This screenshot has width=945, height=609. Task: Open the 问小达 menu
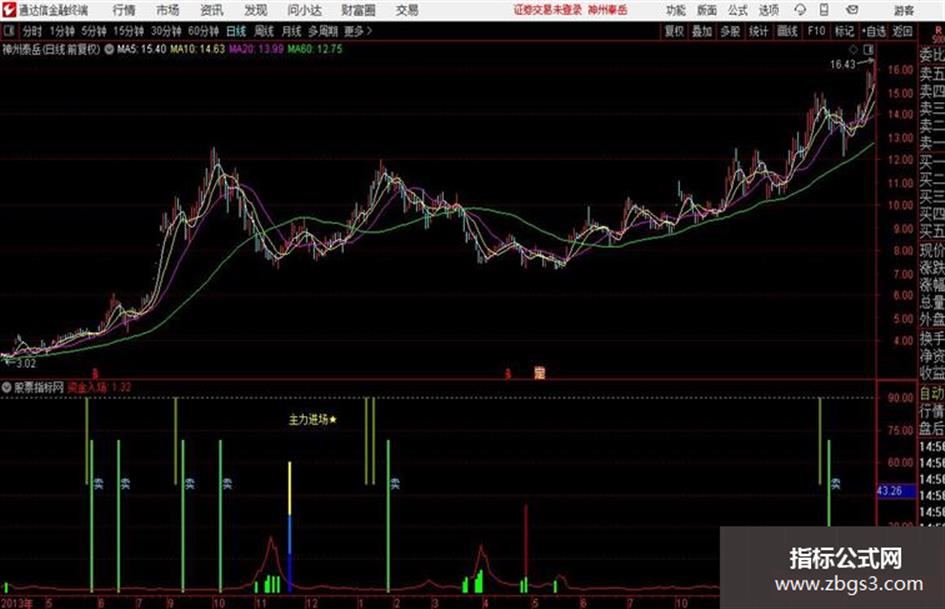coord(304,10)
